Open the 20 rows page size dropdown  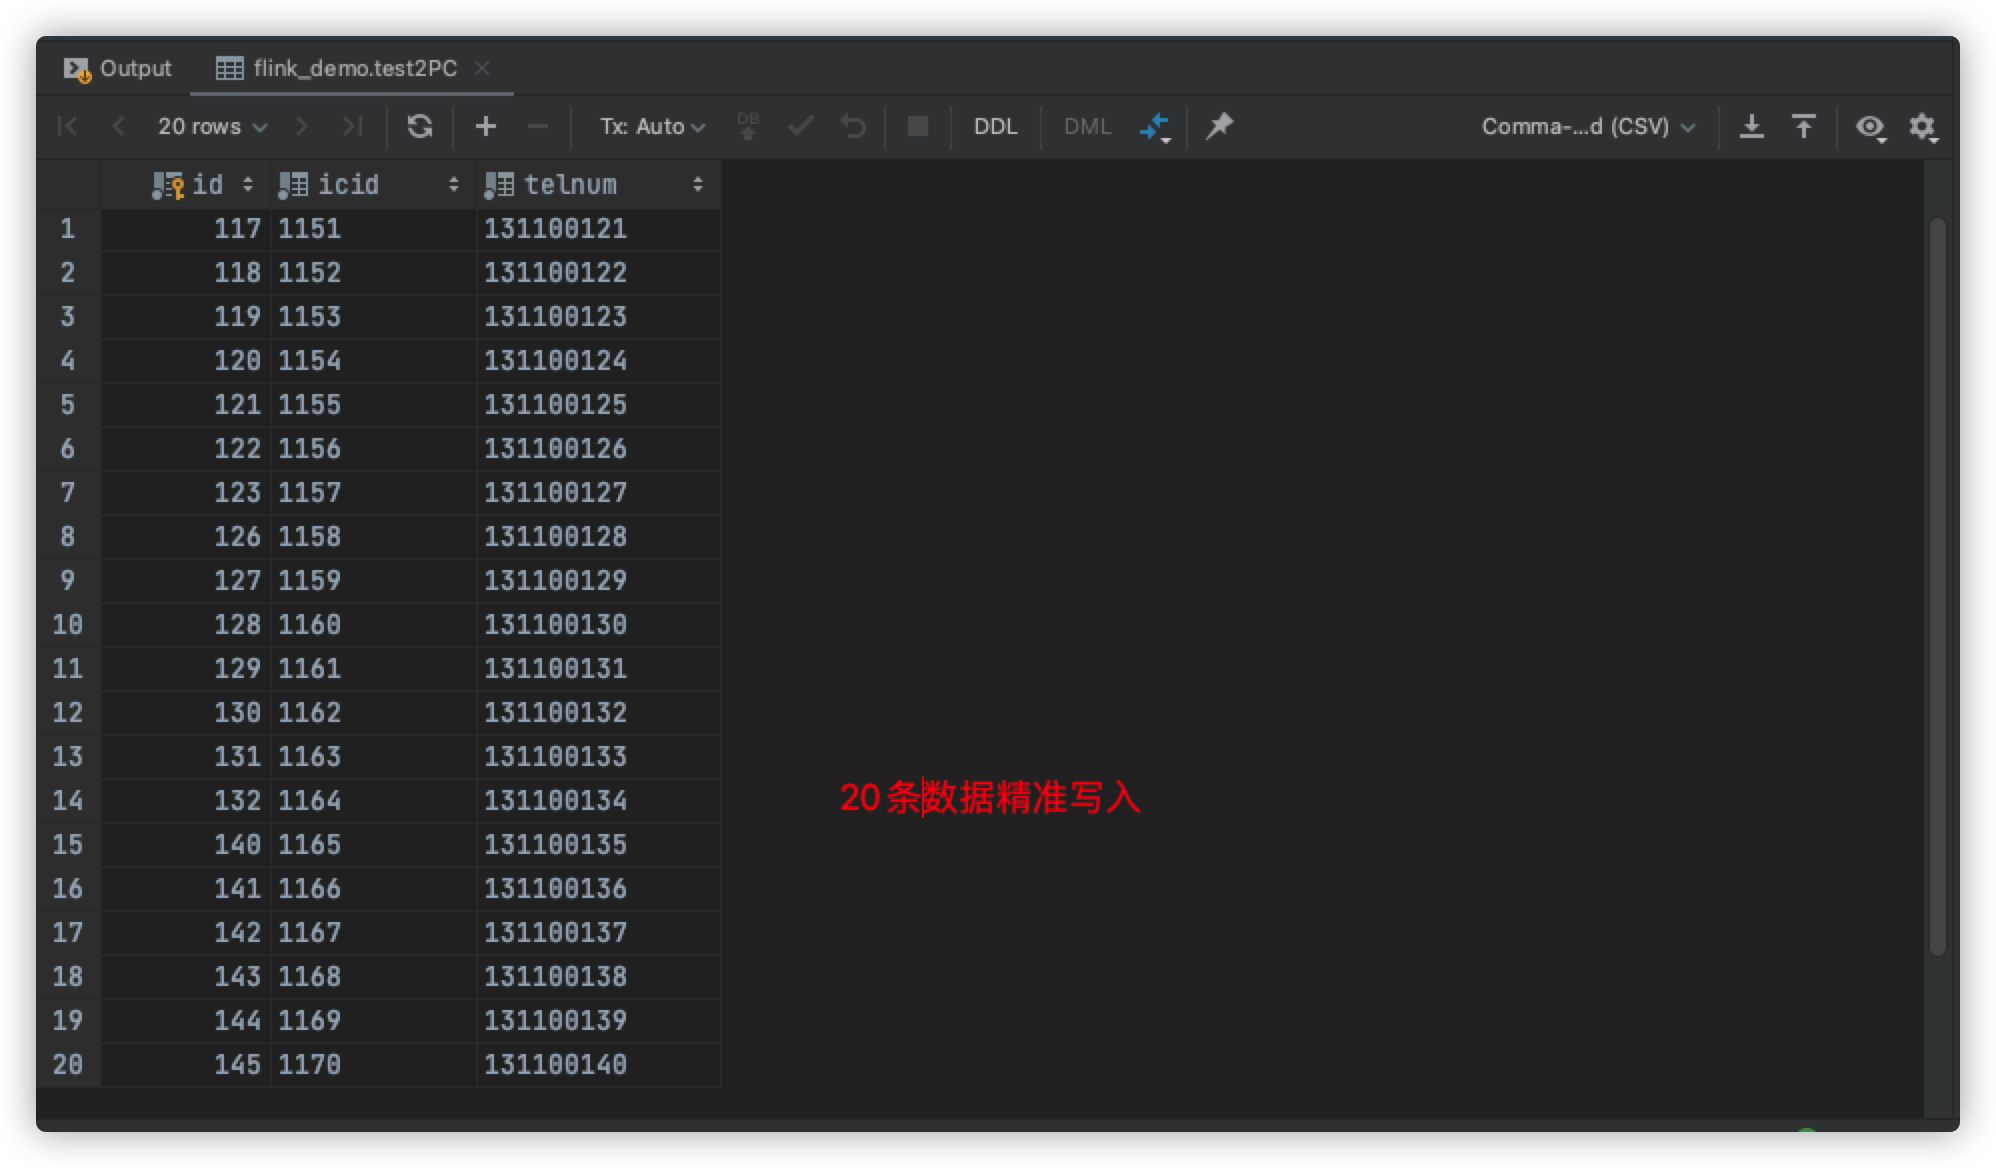pyautogui.click(x=212, y=127)
